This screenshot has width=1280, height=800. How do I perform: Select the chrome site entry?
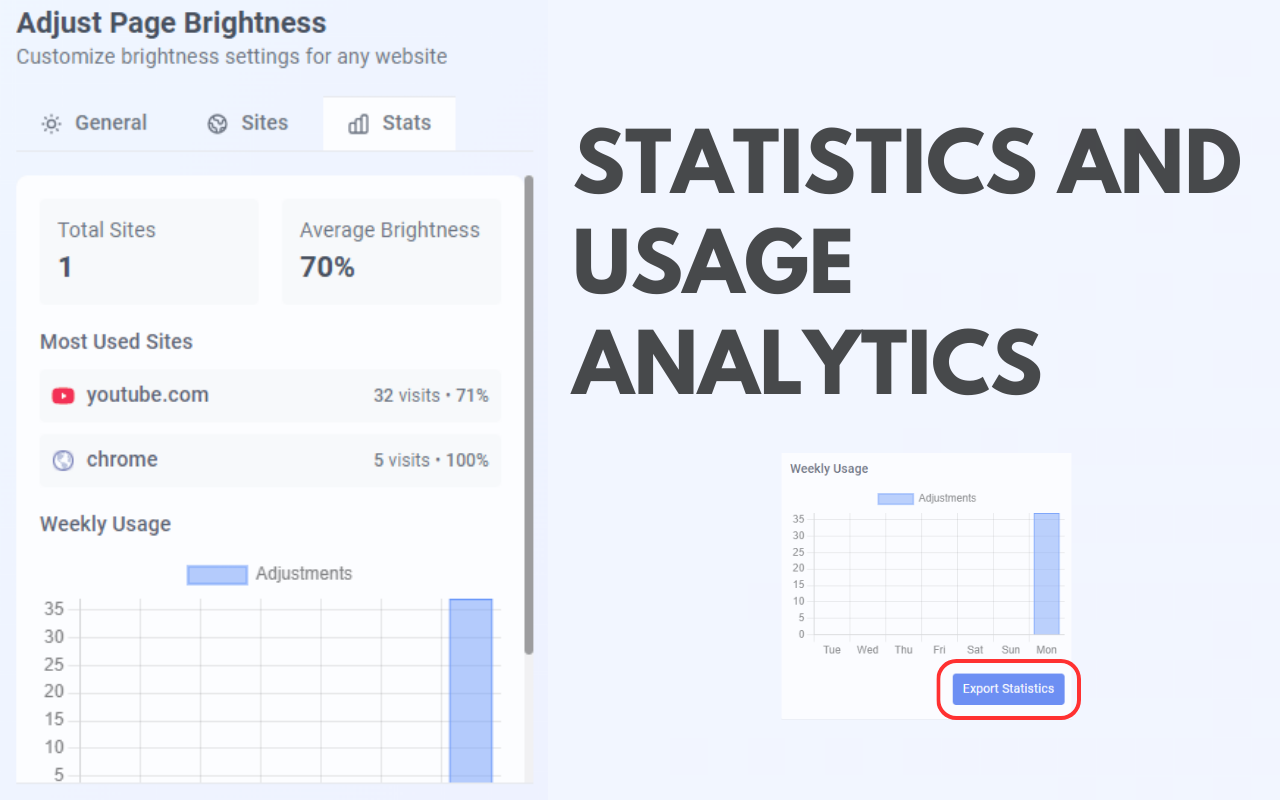270,461
